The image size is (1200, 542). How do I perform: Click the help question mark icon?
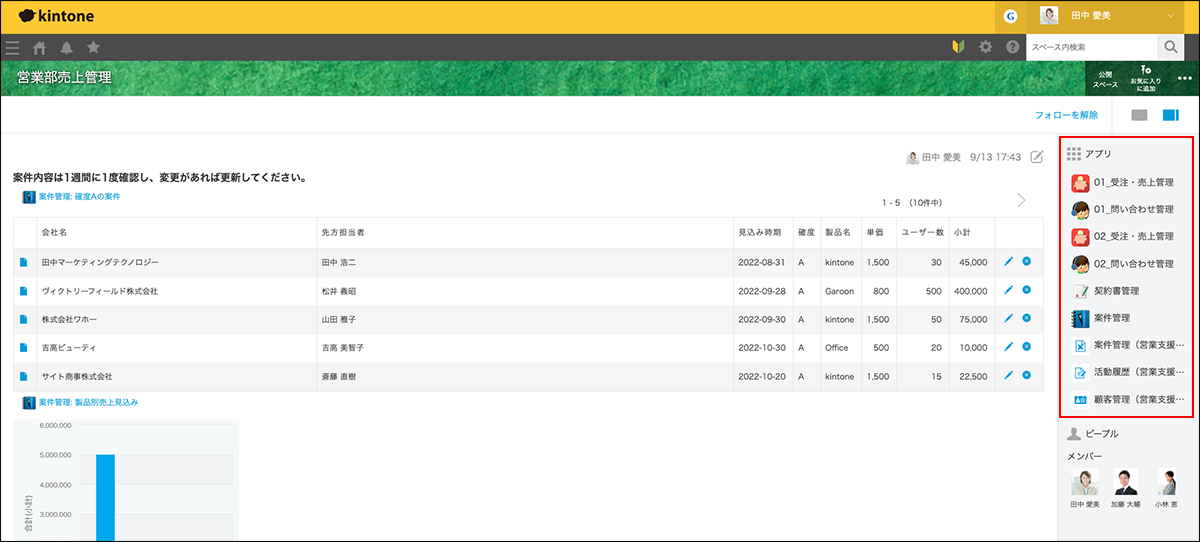[1012, 47]
